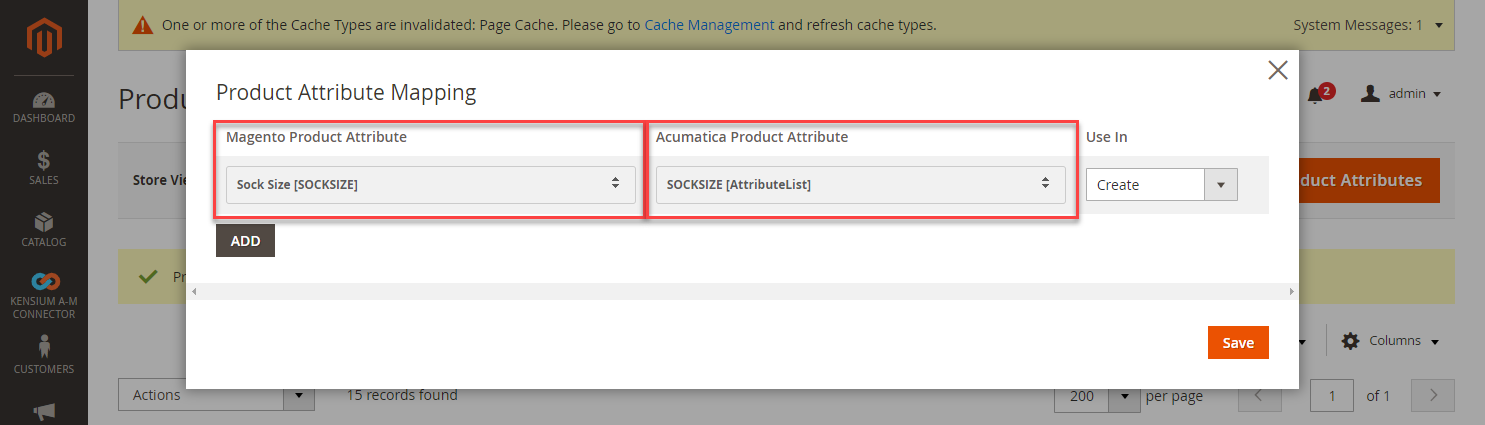Image resolution: width=1485 pixels, height=425 pixels.
Task: Open Kensium A-M Connector menu
Action: click(43, 296)
